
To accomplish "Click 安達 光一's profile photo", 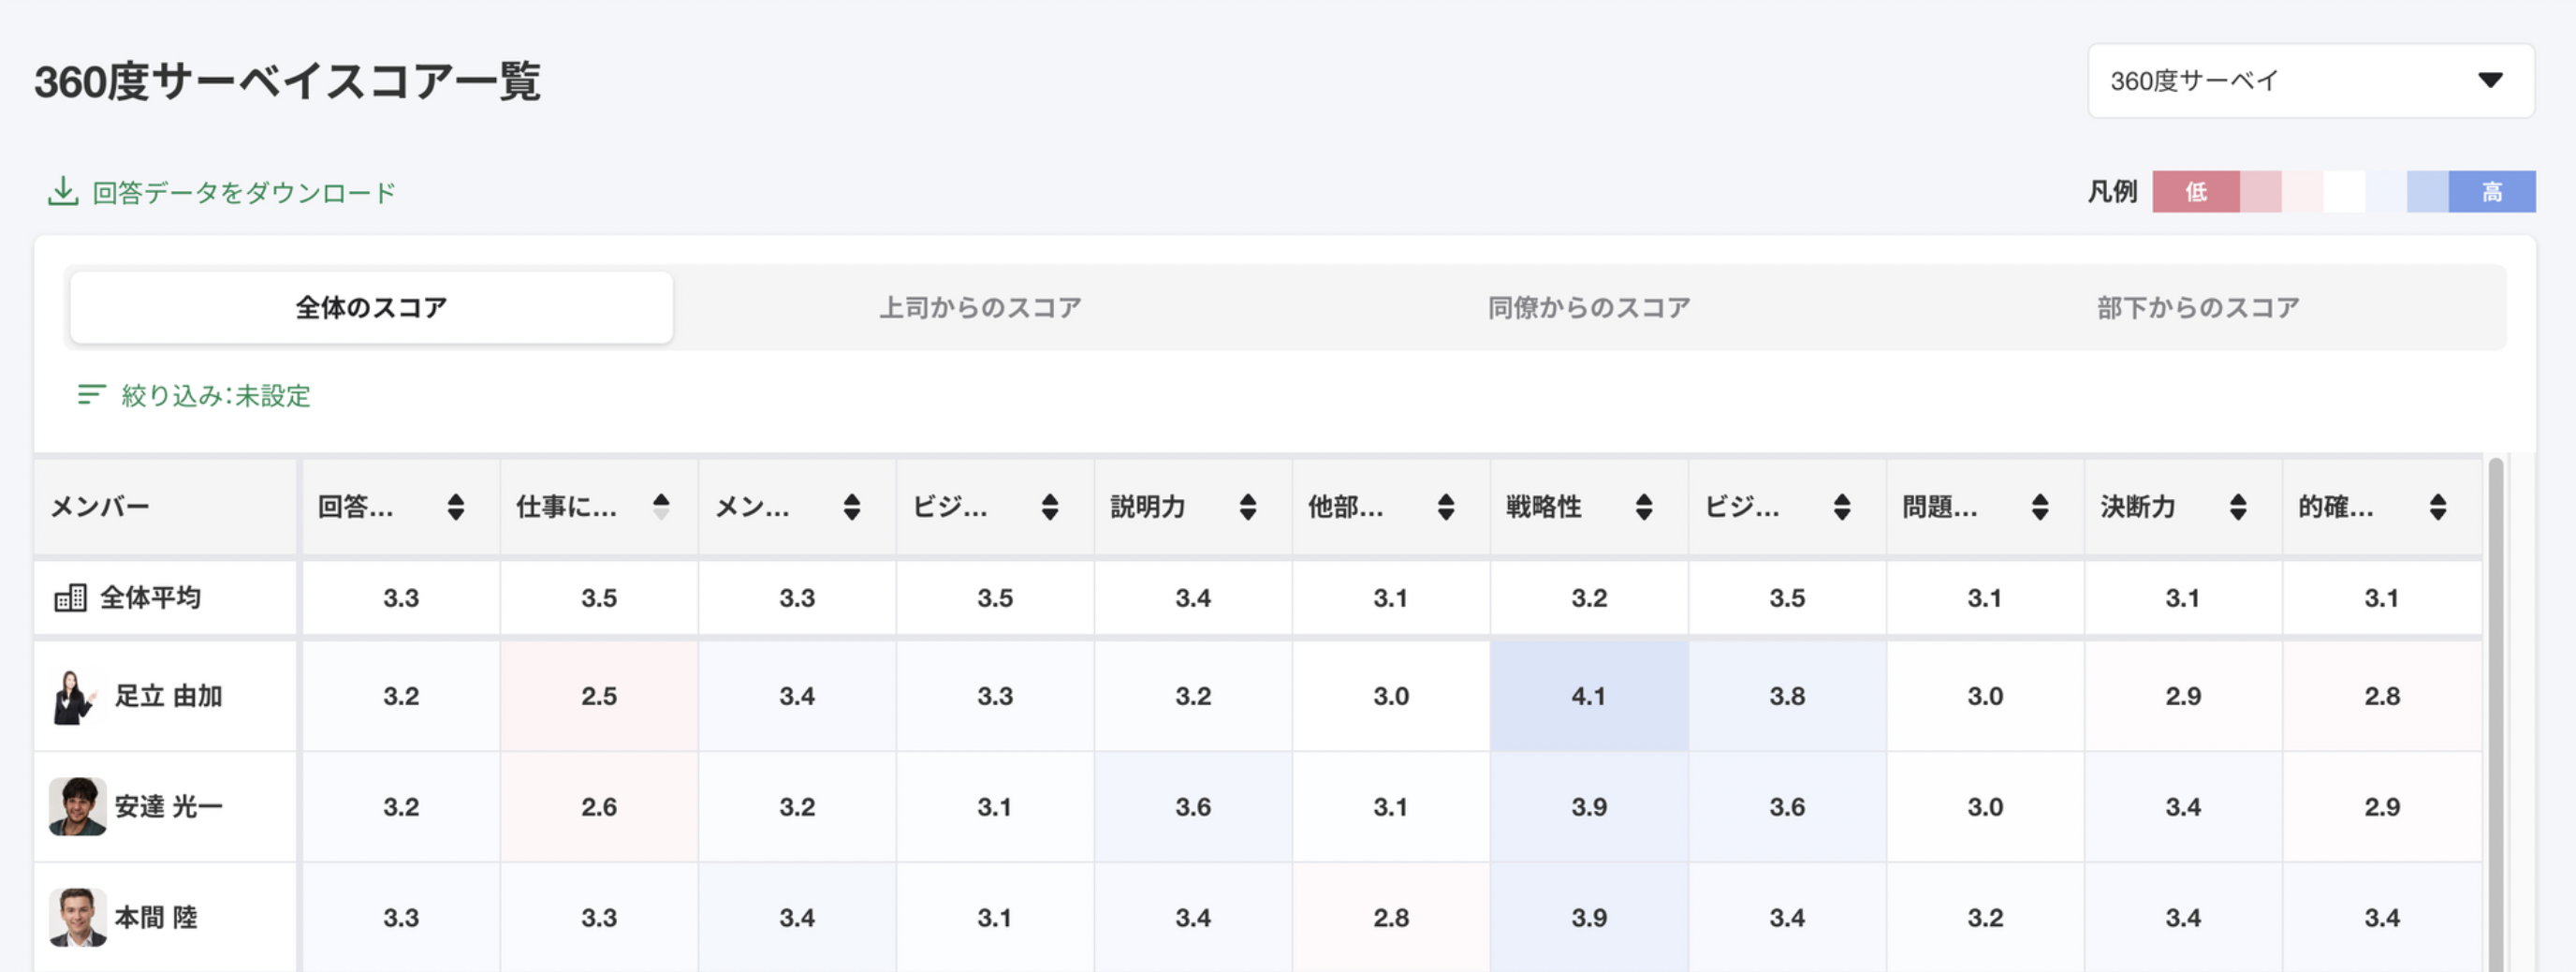I will 77,806.
